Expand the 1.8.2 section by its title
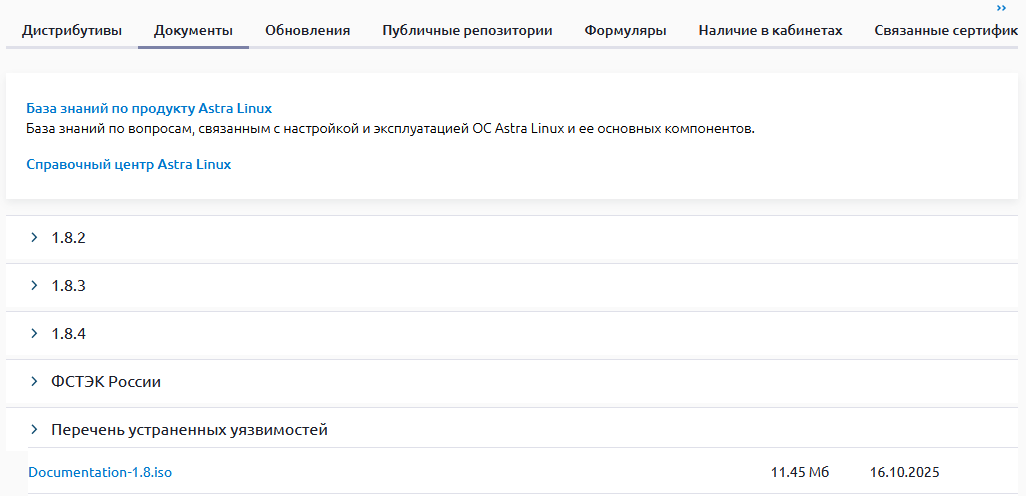1026x496 pixels. coord(69,238)
